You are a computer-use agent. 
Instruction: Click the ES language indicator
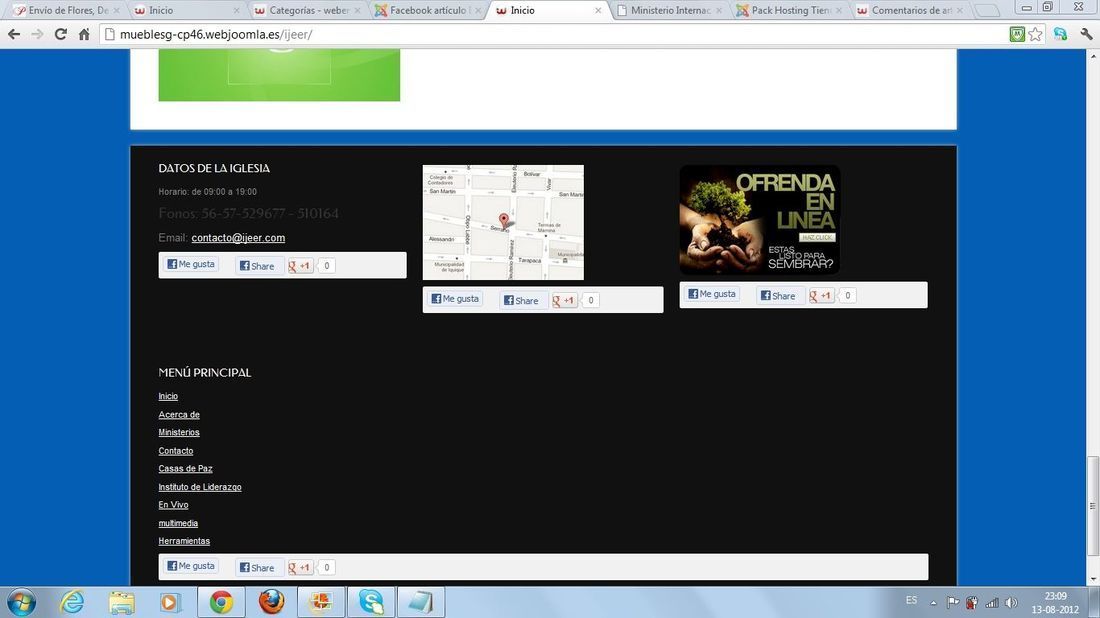click(x=911, y=600)
